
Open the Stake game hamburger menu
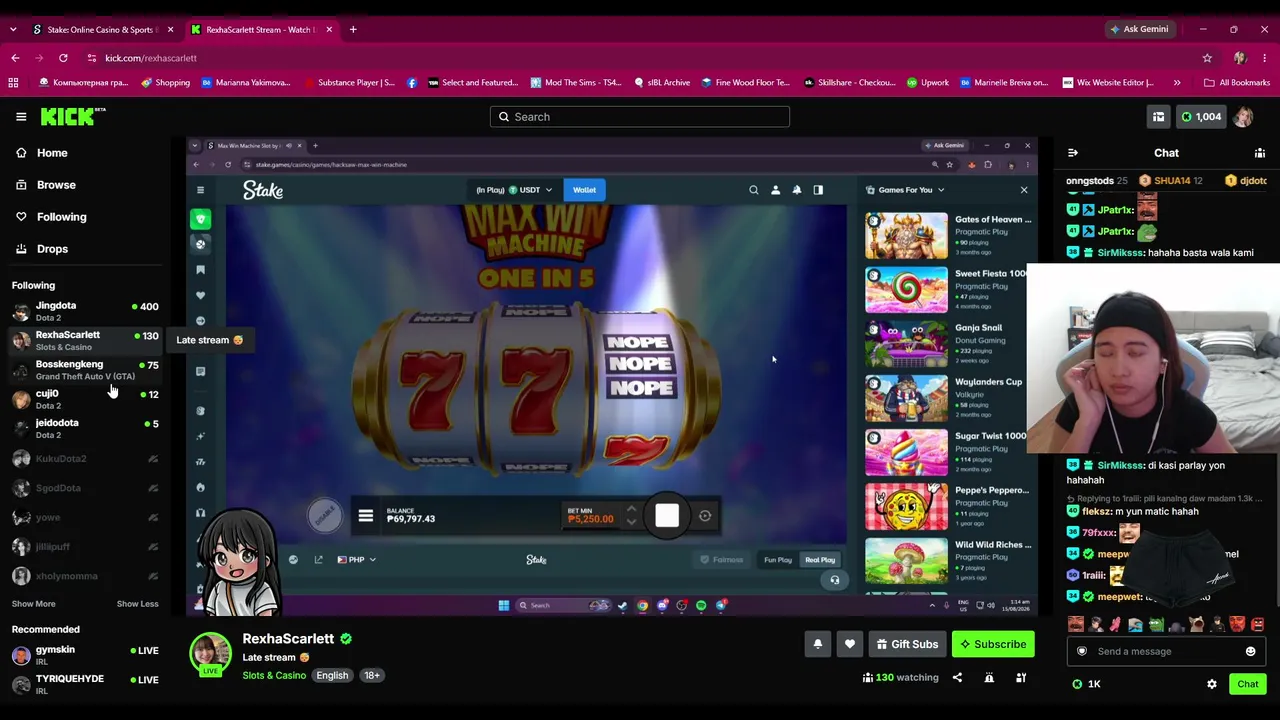(x=365, y=516)
